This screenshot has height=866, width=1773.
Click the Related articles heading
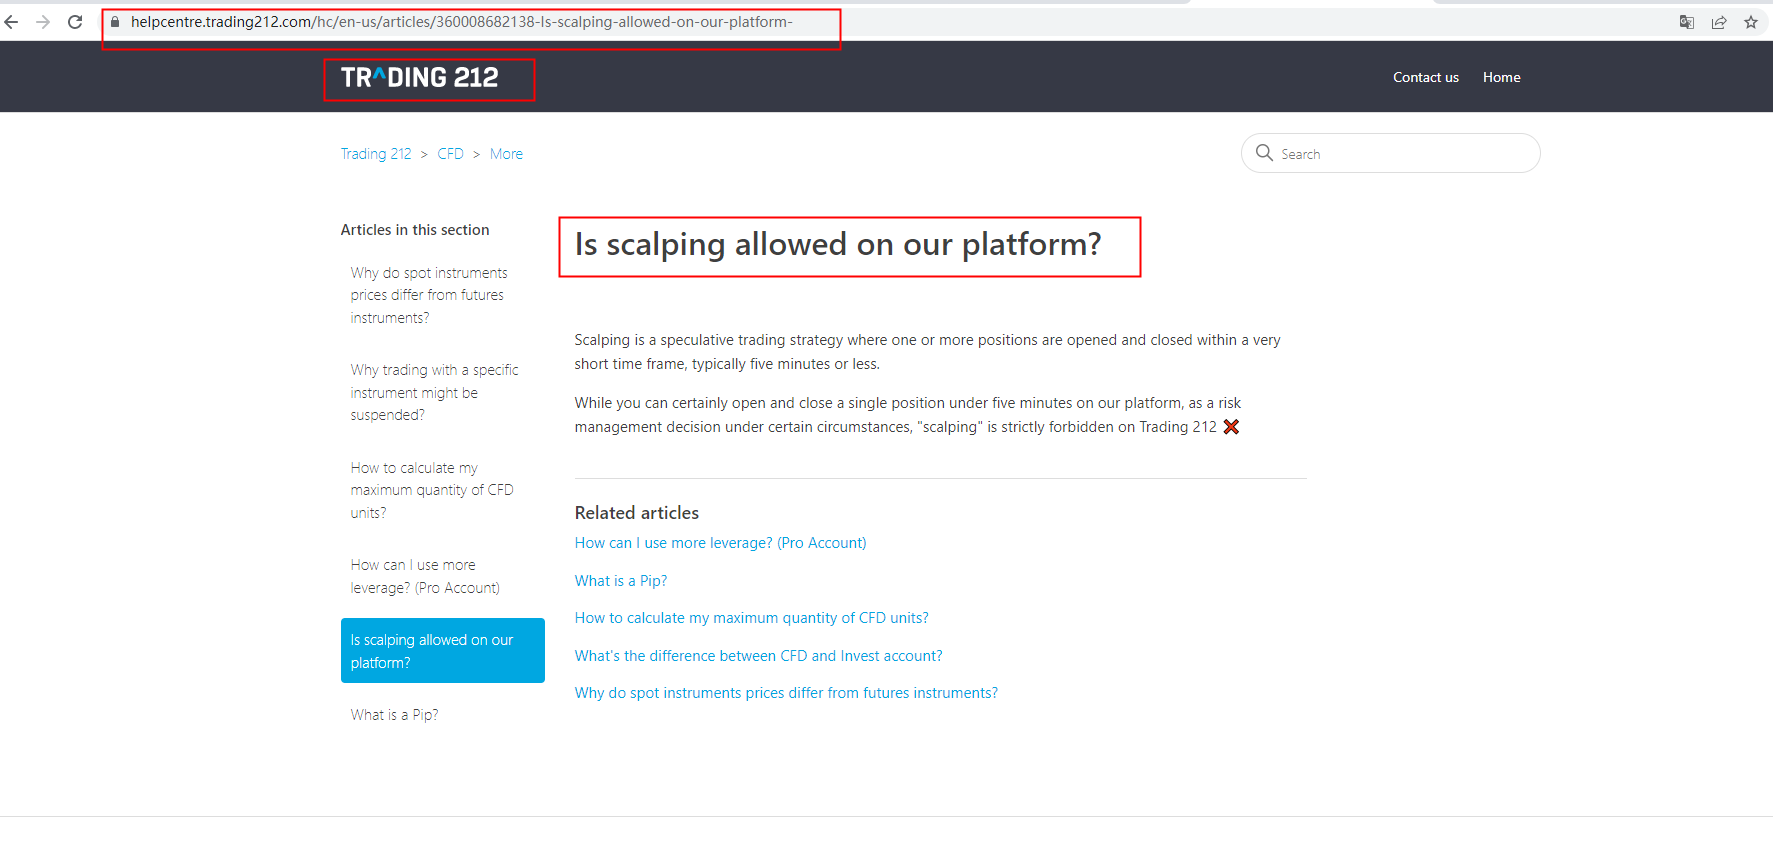tap(637, 513)
